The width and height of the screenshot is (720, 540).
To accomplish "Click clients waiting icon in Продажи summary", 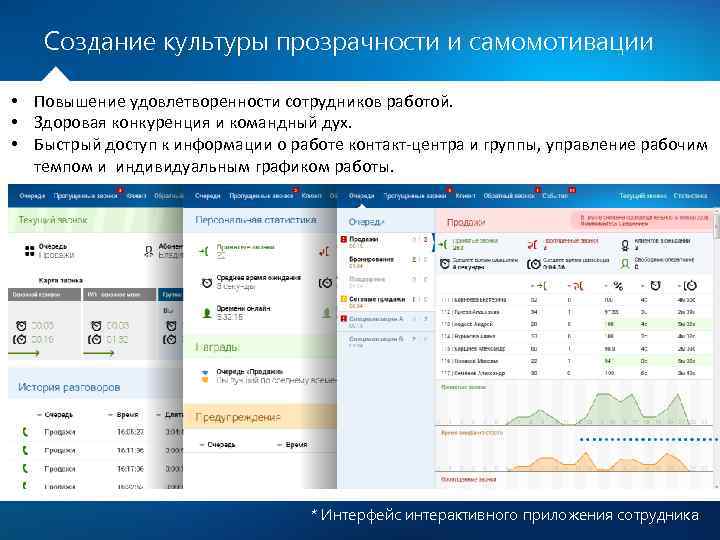I will coord(624,245).
